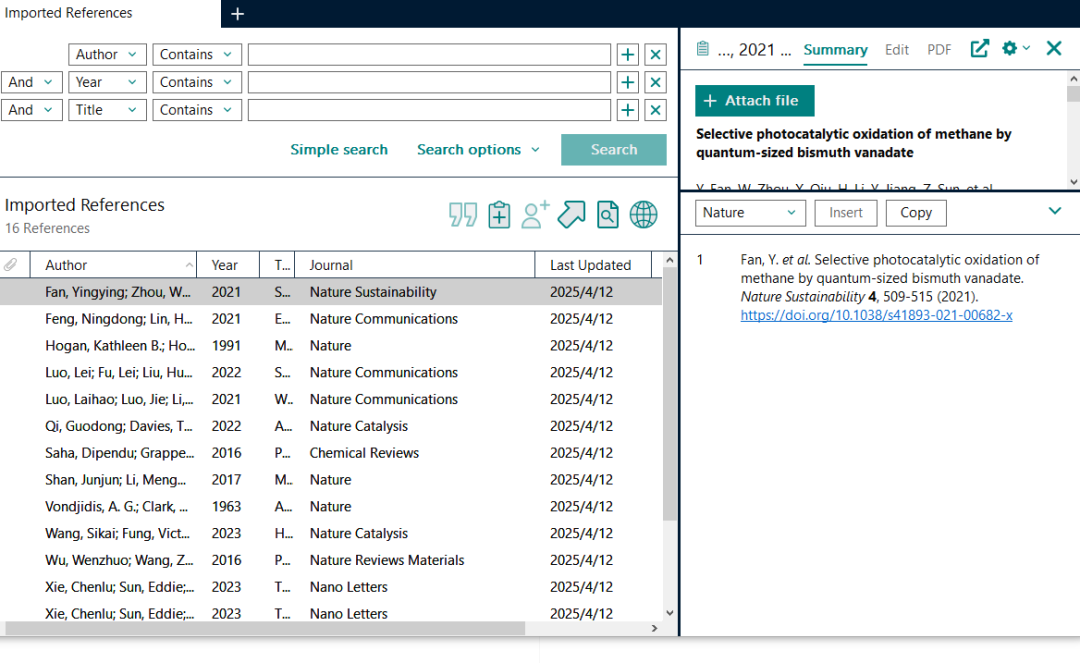Click the find full text document icon
The width and height of the screenshot is (1080, 663).
tap(607, 214)
